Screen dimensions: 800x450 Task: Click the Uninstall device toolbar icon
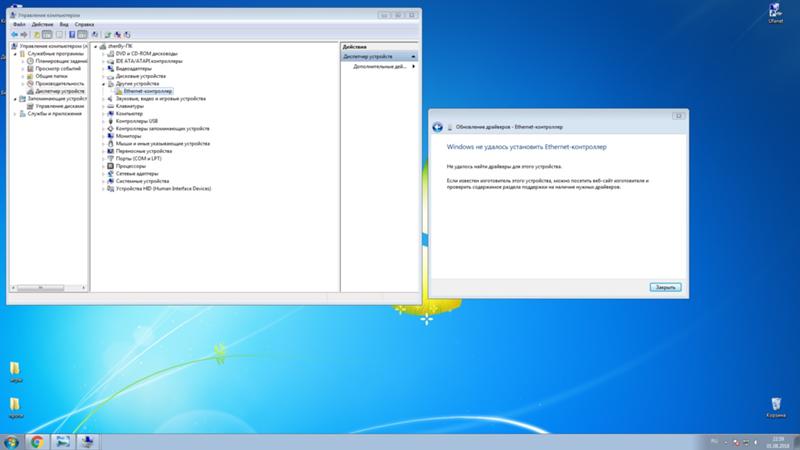117,35
